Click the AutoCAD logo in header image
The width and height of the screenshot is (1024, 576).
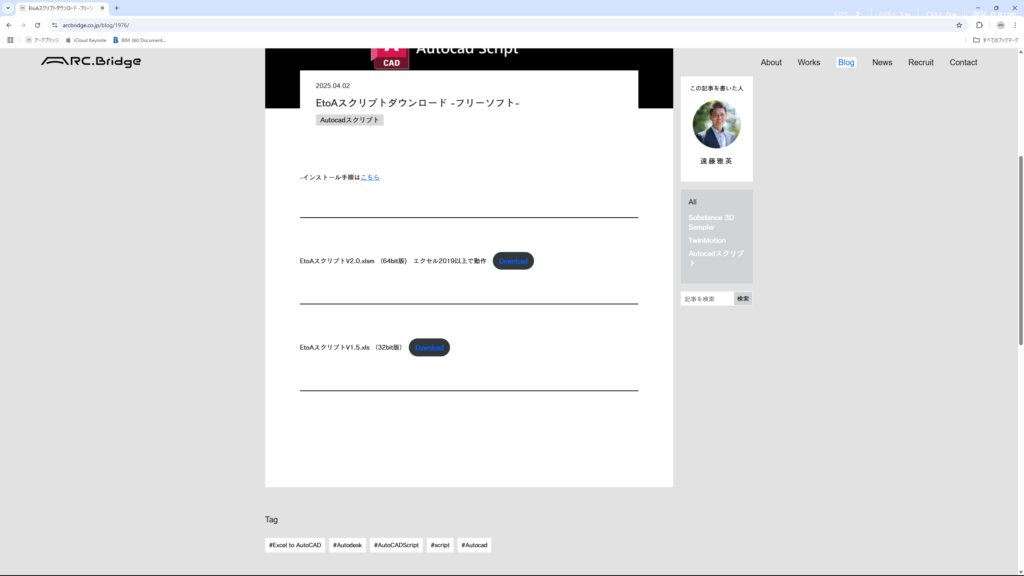tap(391, 58)
